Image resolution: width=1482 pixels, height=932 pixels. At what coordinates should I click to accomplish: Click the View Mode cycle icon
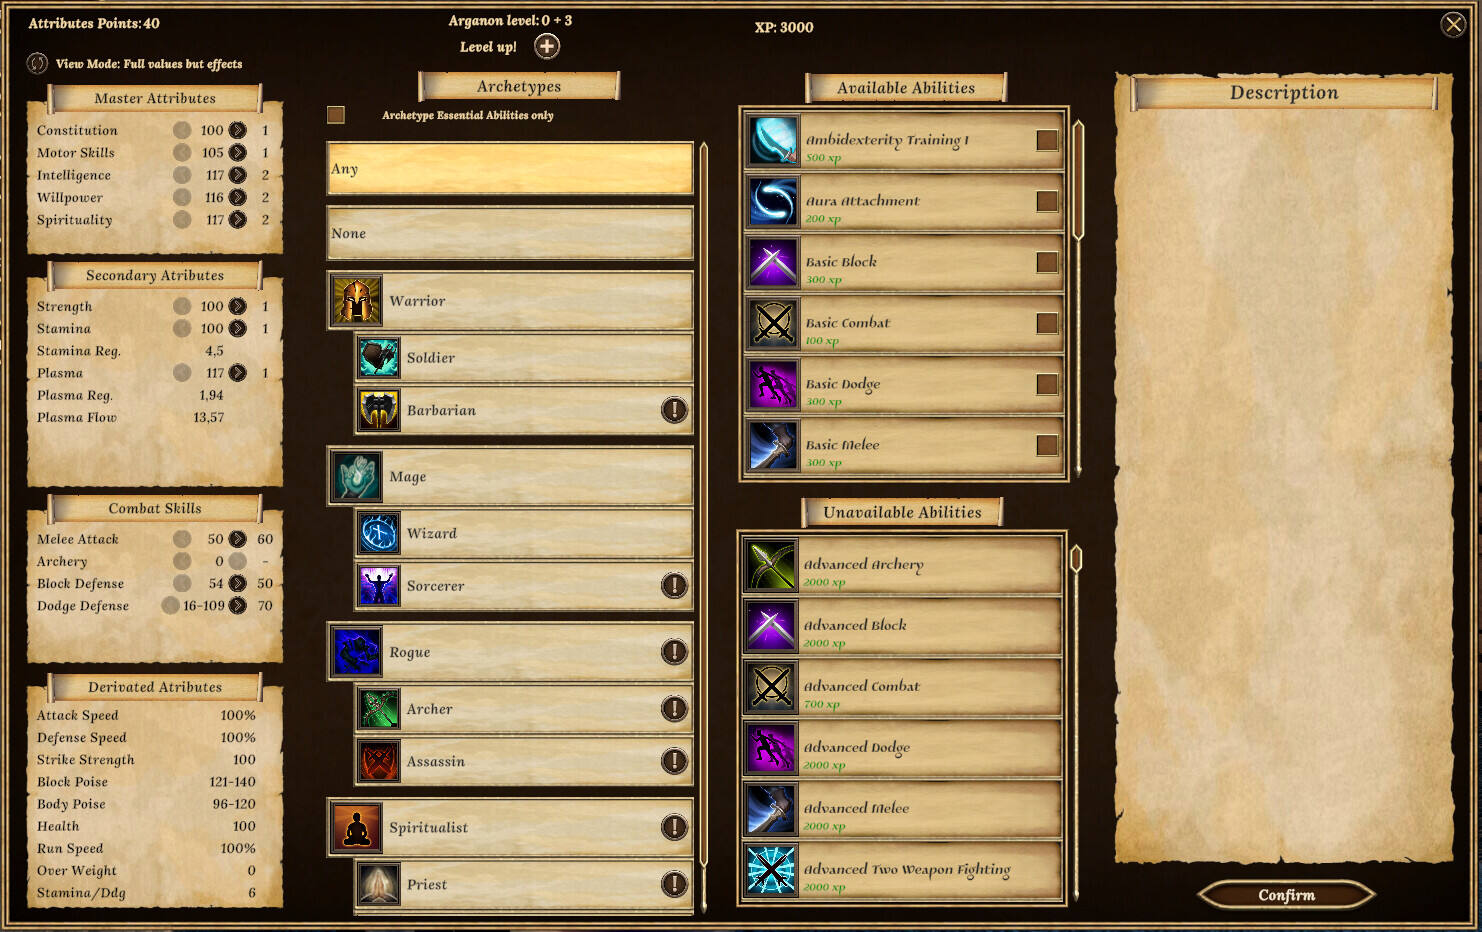pyautogui.click(x=37, y=63)
